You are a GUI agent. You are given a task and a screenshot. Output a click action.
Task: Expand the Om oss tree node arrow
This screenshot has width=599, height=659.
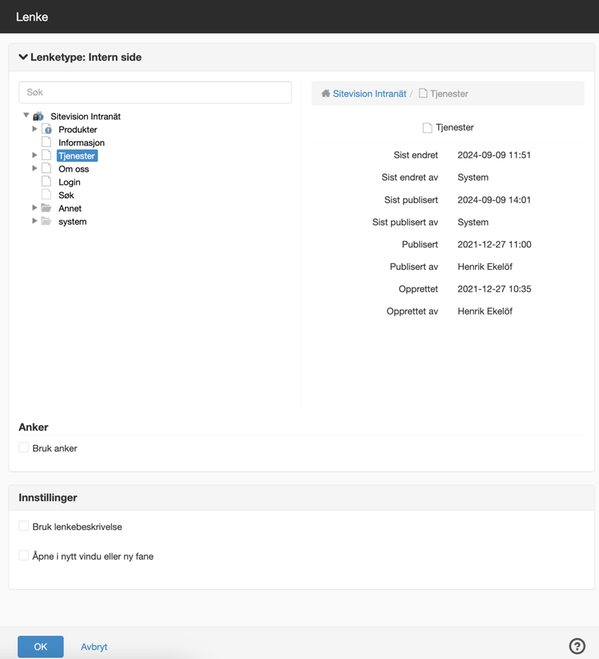tap(34, 169)
